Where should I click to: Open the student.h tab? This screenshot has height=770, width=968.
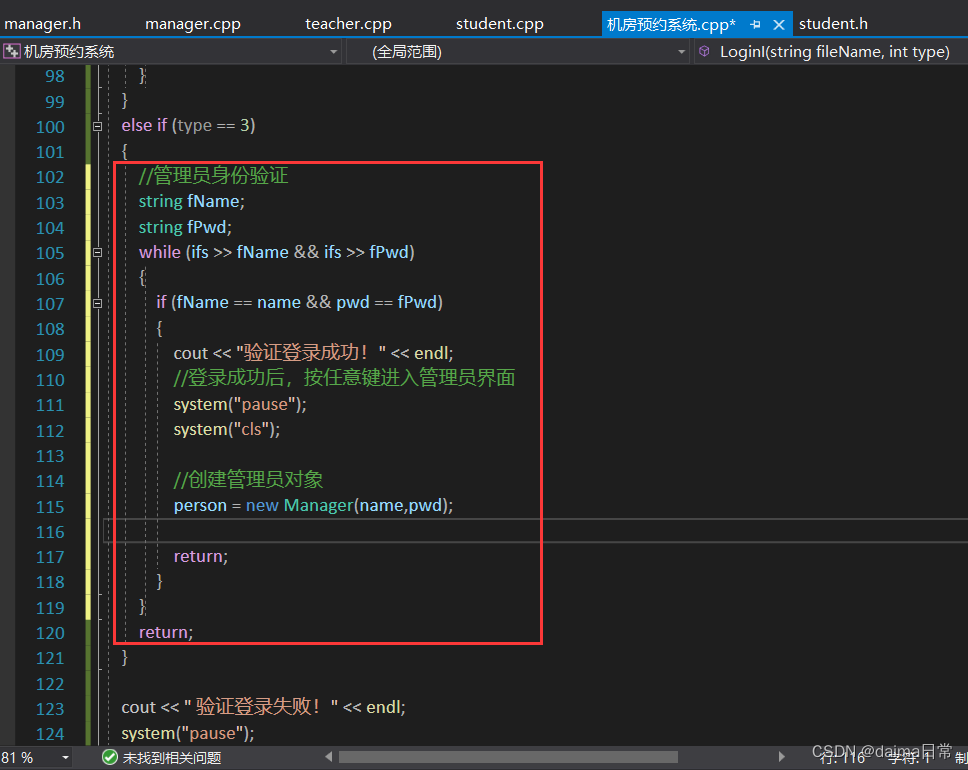tap(833, 24)
